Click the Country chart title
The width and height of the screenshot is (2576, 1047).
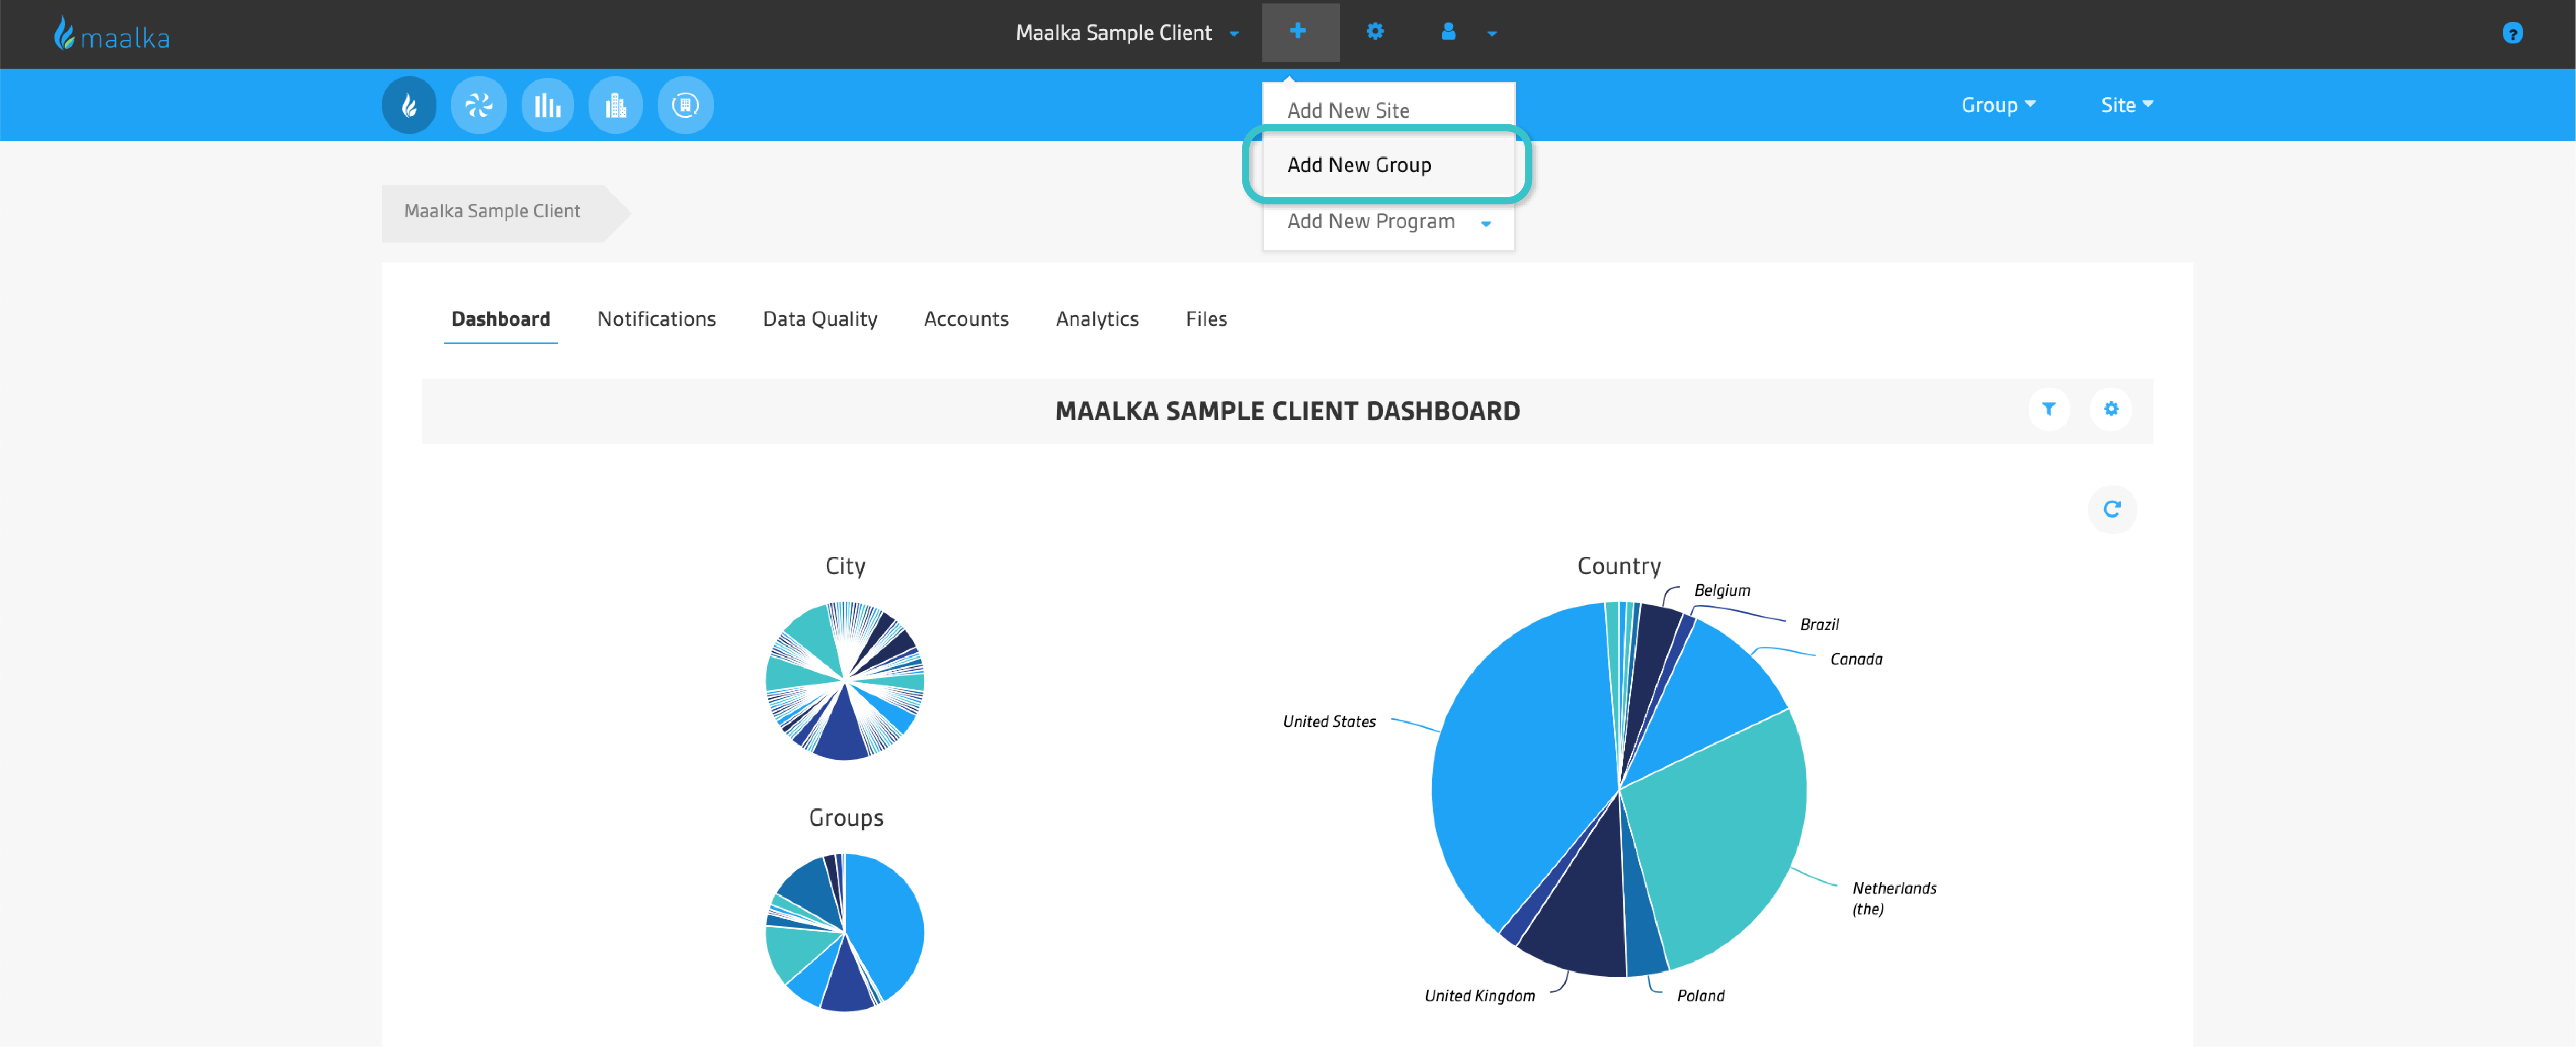click(x=1619, y=566)
